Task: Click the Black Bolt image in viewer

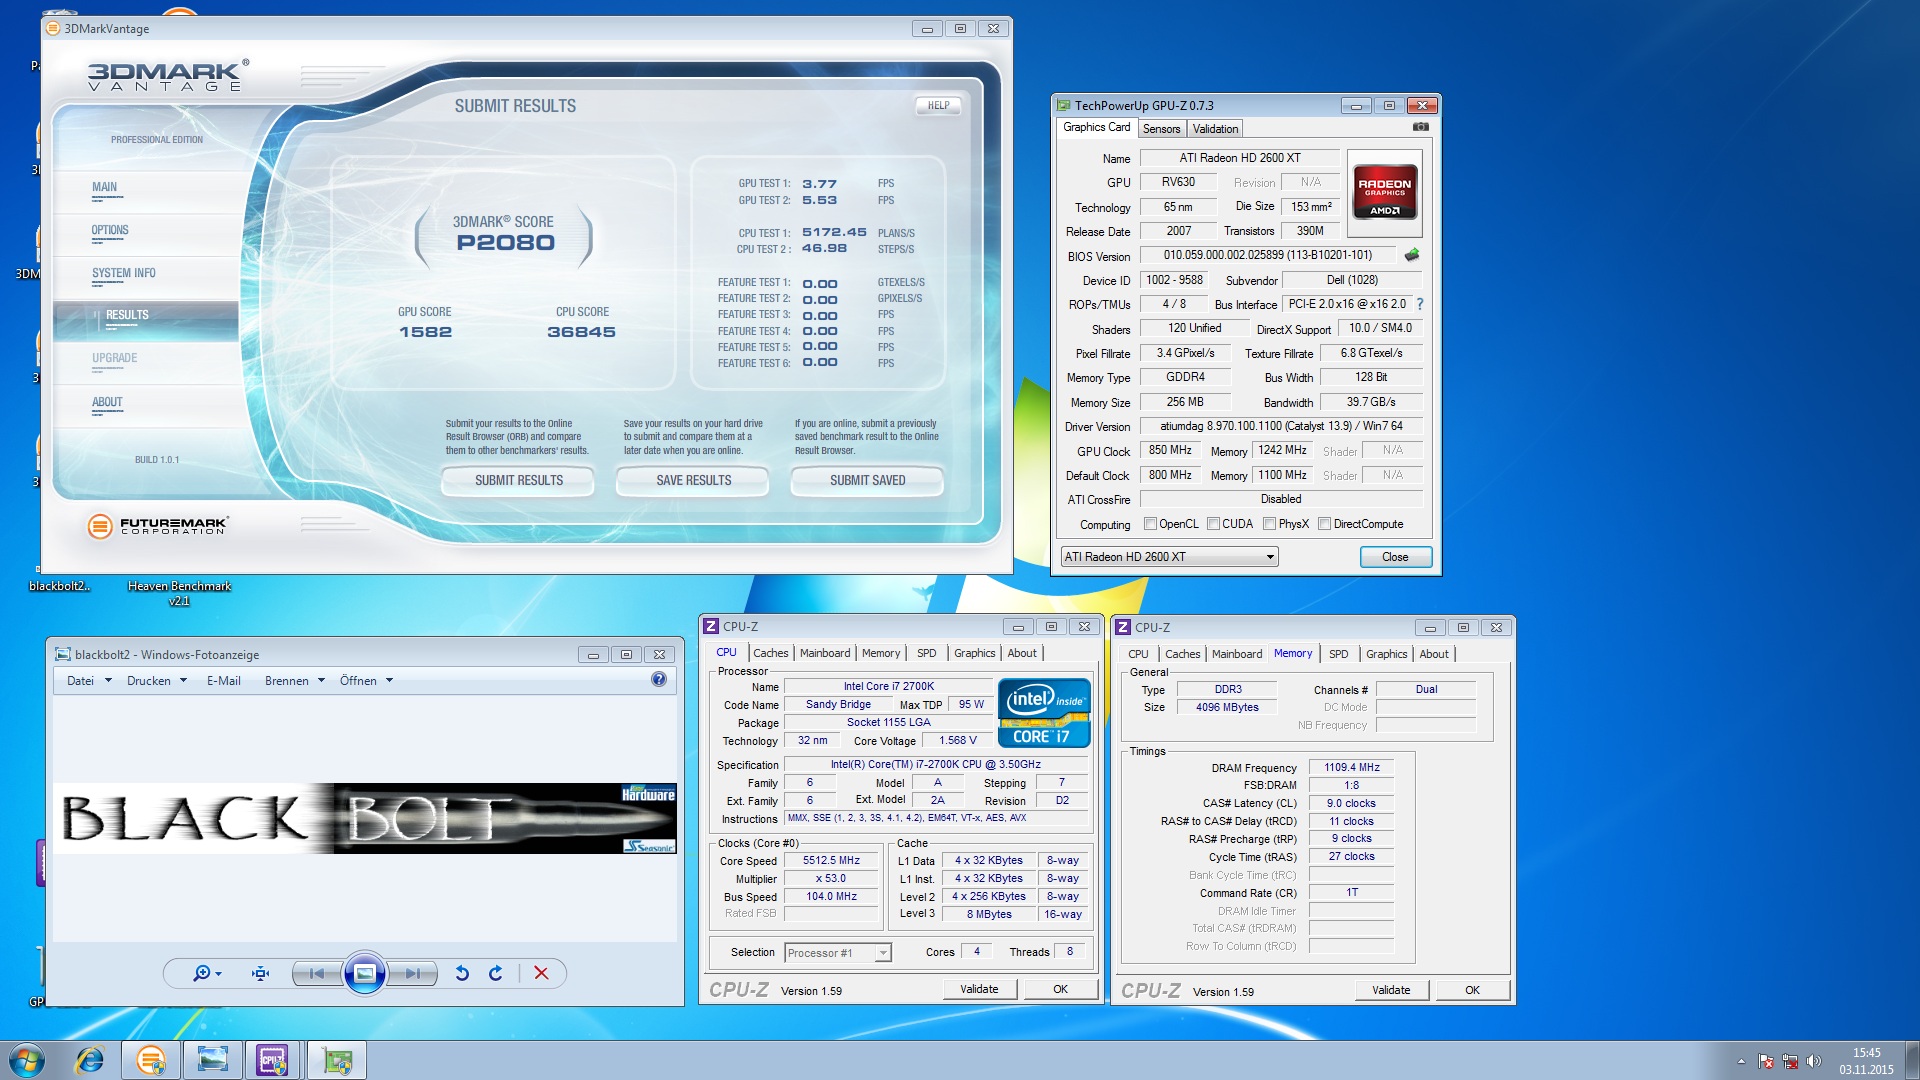Action: tap(365, 818)
